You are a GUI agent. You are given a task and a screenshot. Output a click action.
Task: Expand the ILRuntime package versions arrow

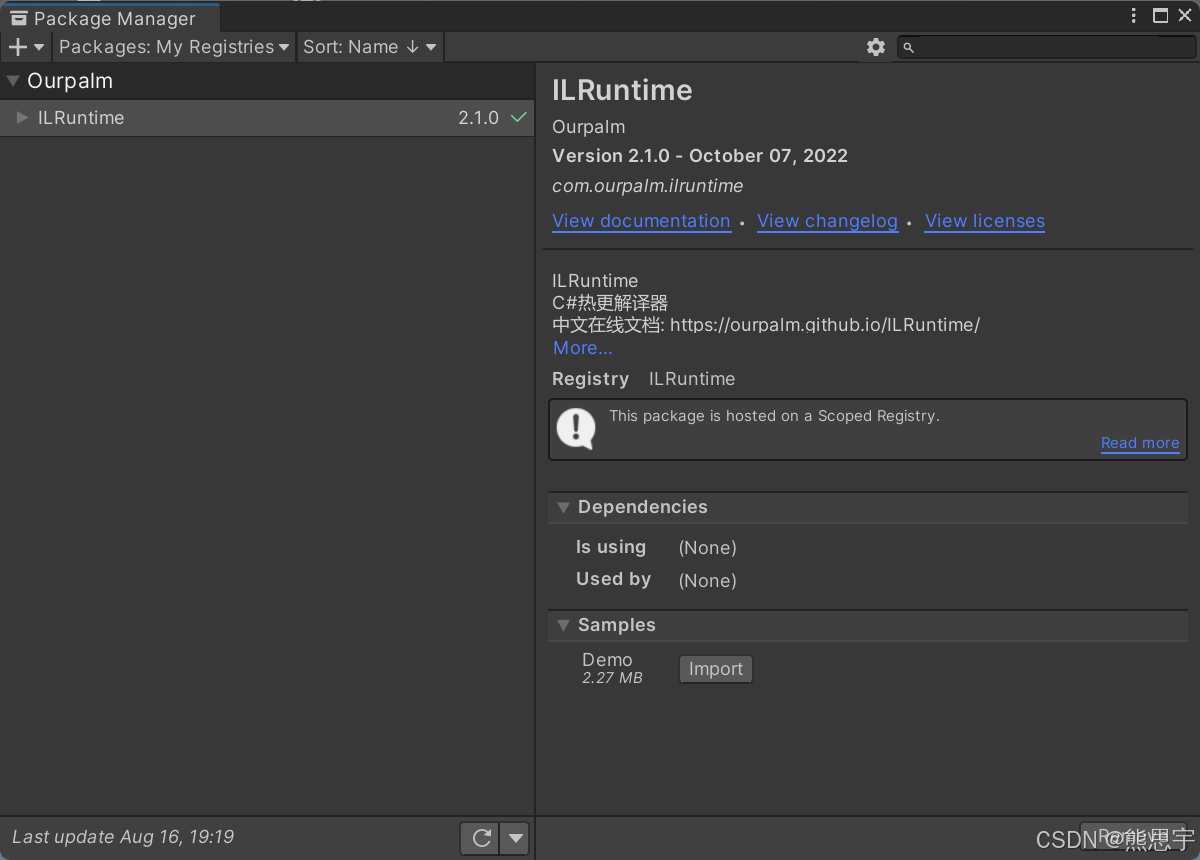pos(22,118)
